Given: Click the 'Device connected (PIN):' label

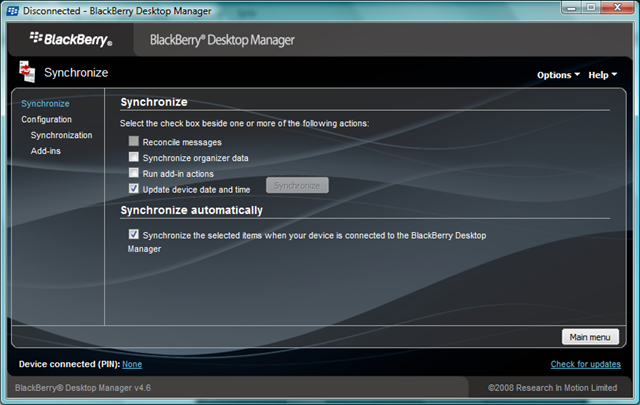Looking at the screenshot, I should pyautogui.click(x=69, y=364).
